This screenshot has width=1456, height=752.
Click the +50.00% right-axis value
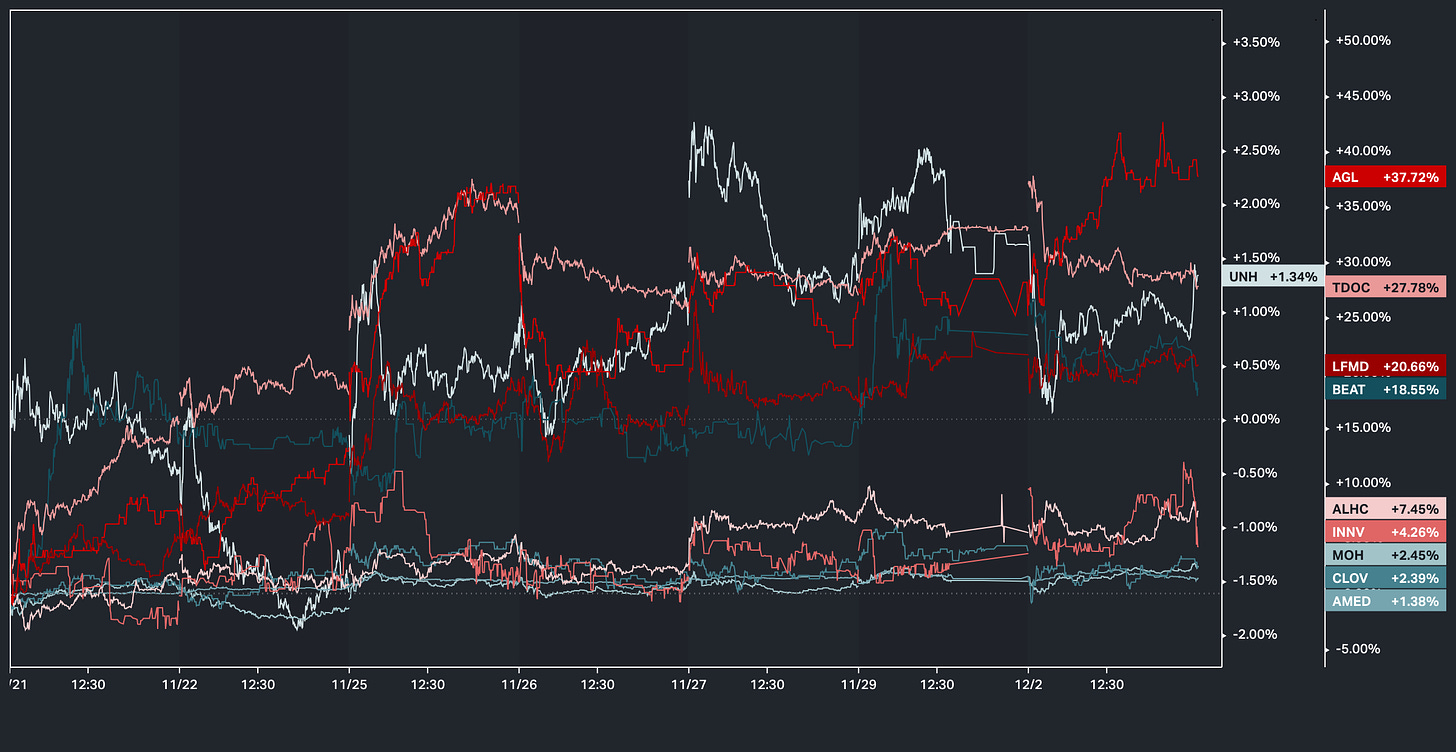point(1363,41)
